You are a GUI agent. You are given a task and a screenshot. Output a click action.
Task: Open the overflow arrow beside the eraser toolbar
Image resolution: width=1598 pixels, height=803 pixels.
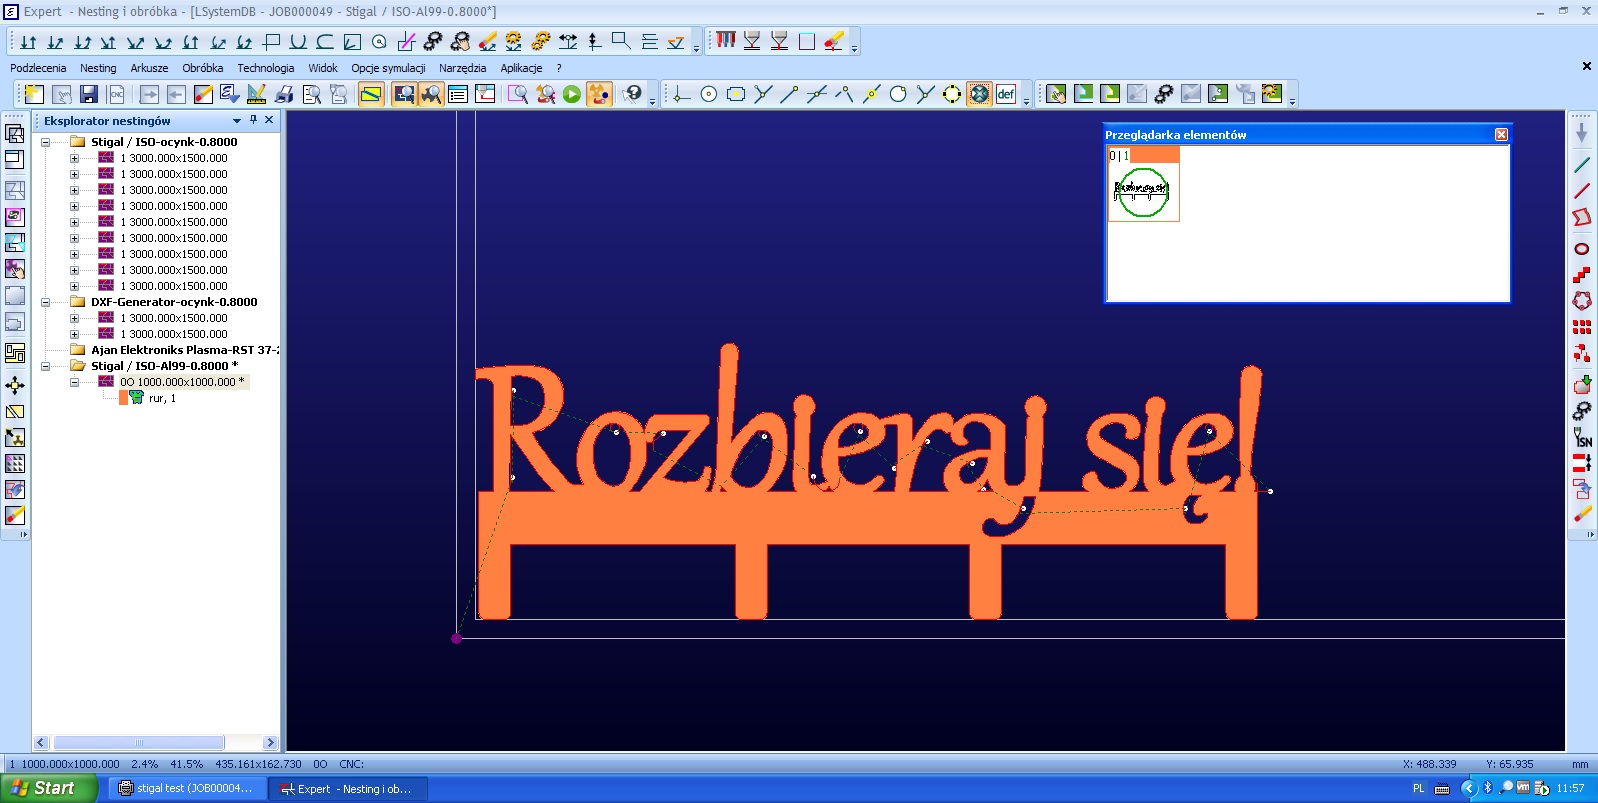pos(854,48)
